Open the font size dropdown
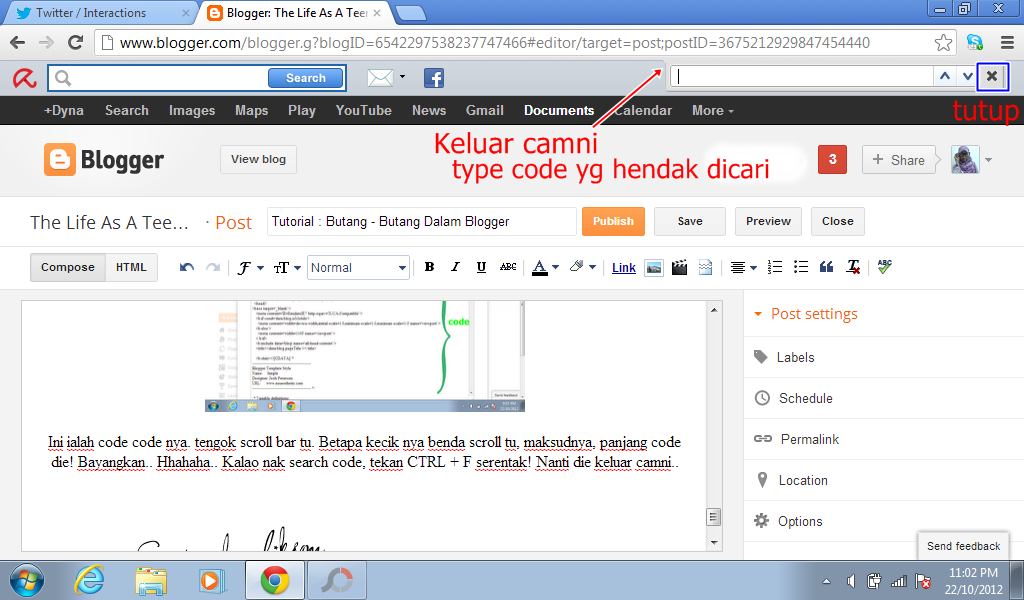Viewport: 1024px width, 600px height. point(287,268)
